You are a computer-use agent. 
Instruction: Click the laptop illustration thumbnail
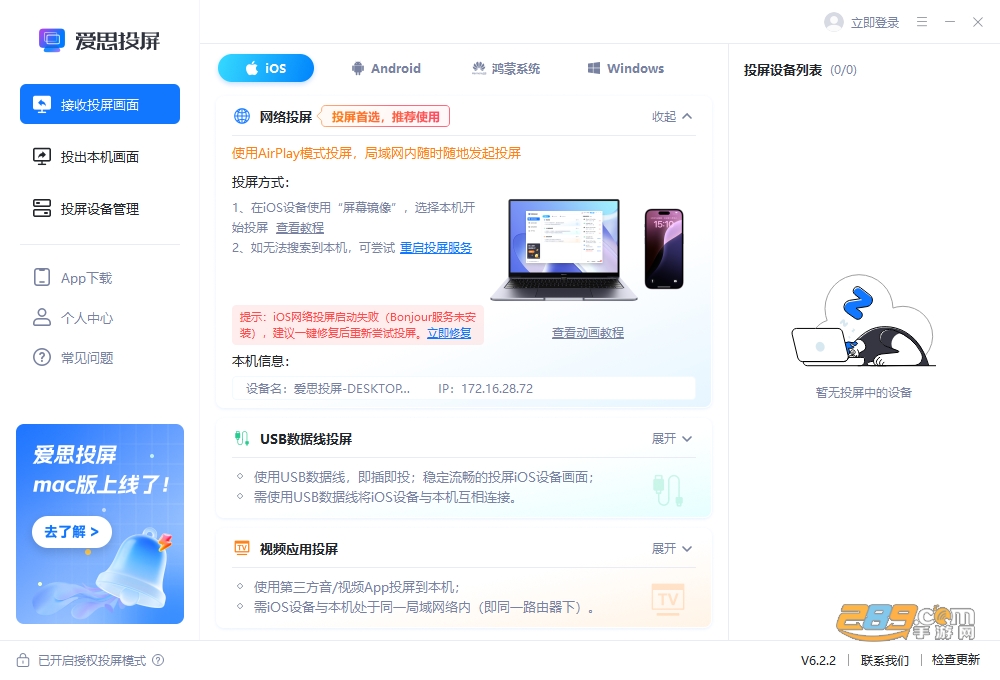coord(564,249)
